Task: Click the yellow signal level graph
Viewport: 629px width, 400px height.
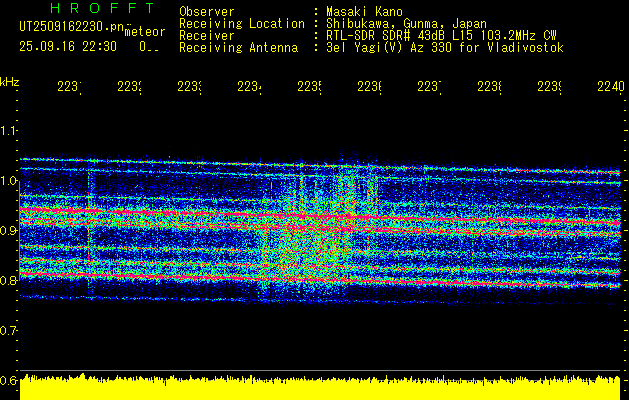Action: 320,387
